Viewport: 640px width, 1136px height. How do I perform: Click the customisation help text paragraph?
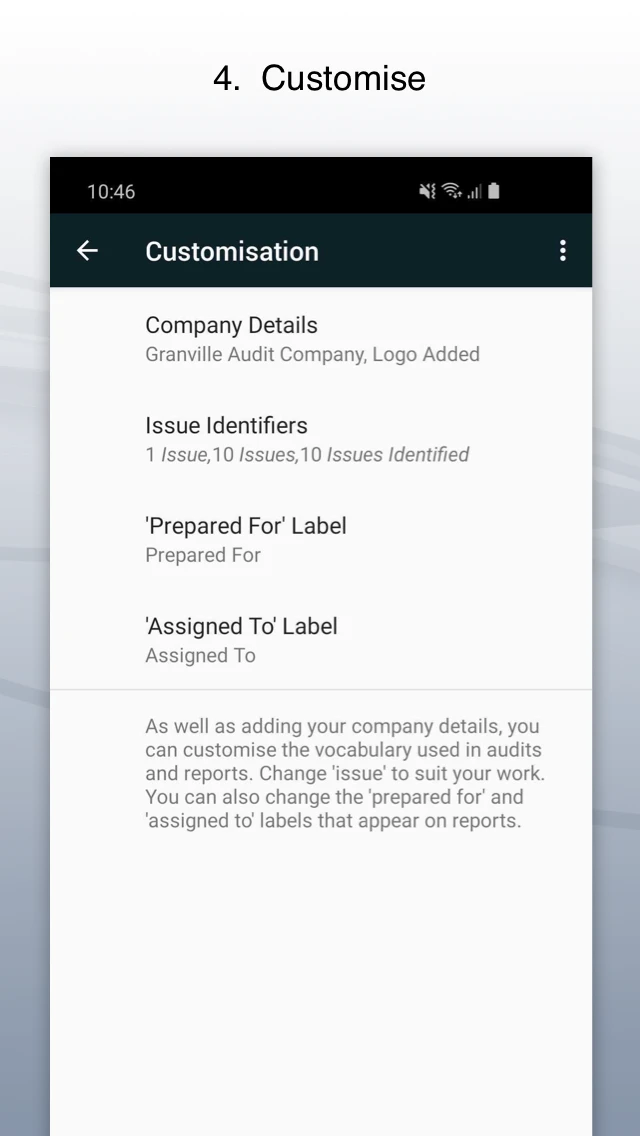pyautogui.click(x=345, y=773)
